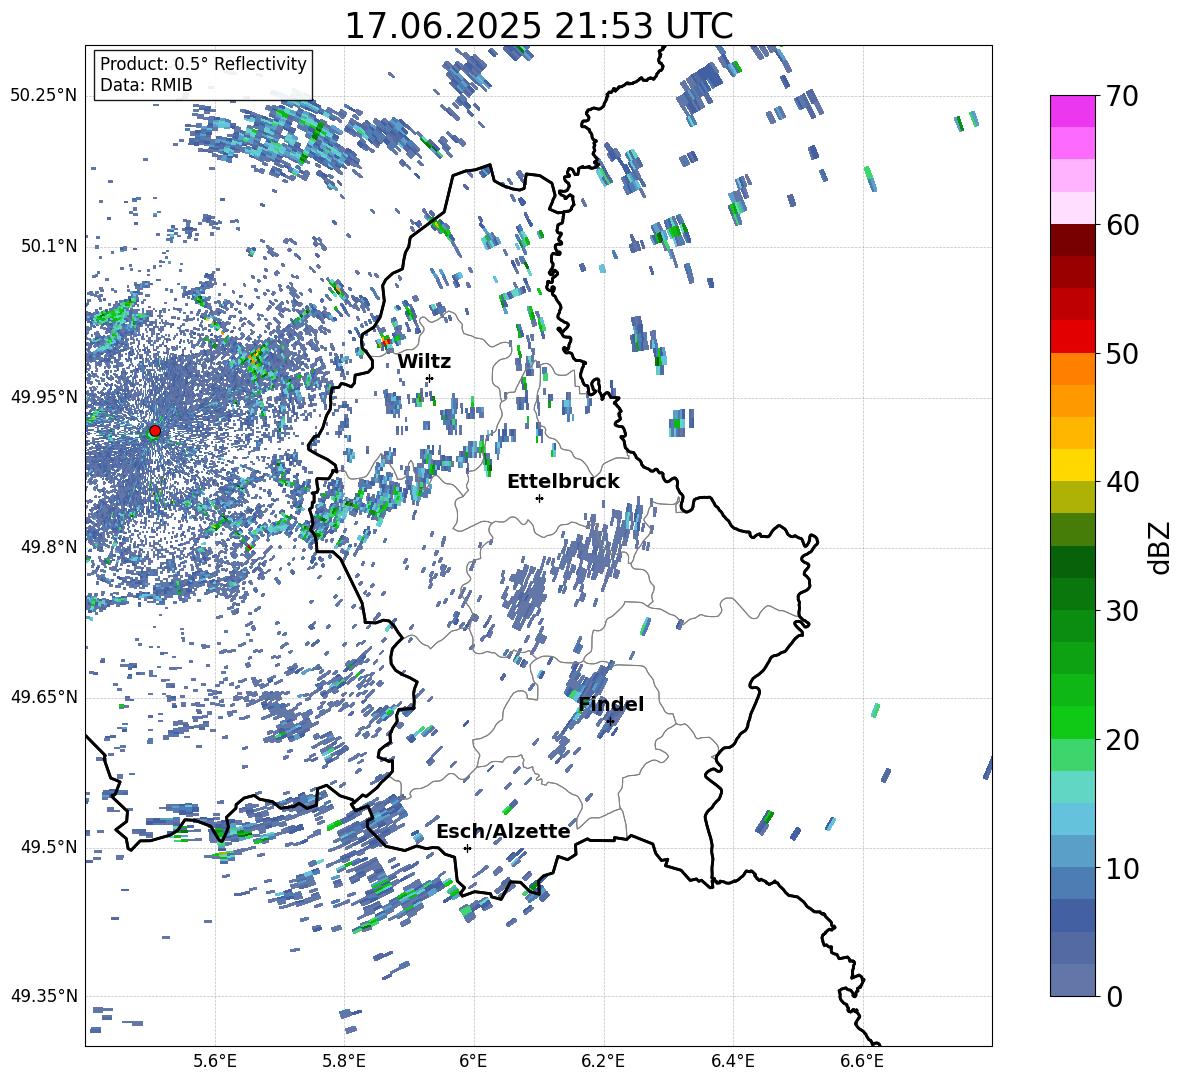
Task: Pick the yellow swatch just above 40 dBZ
Action: click(1073, 466)
